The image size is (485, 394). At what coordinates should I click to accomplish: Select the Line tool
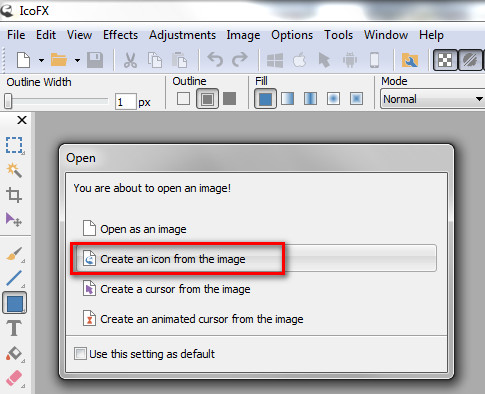(14, 279)
